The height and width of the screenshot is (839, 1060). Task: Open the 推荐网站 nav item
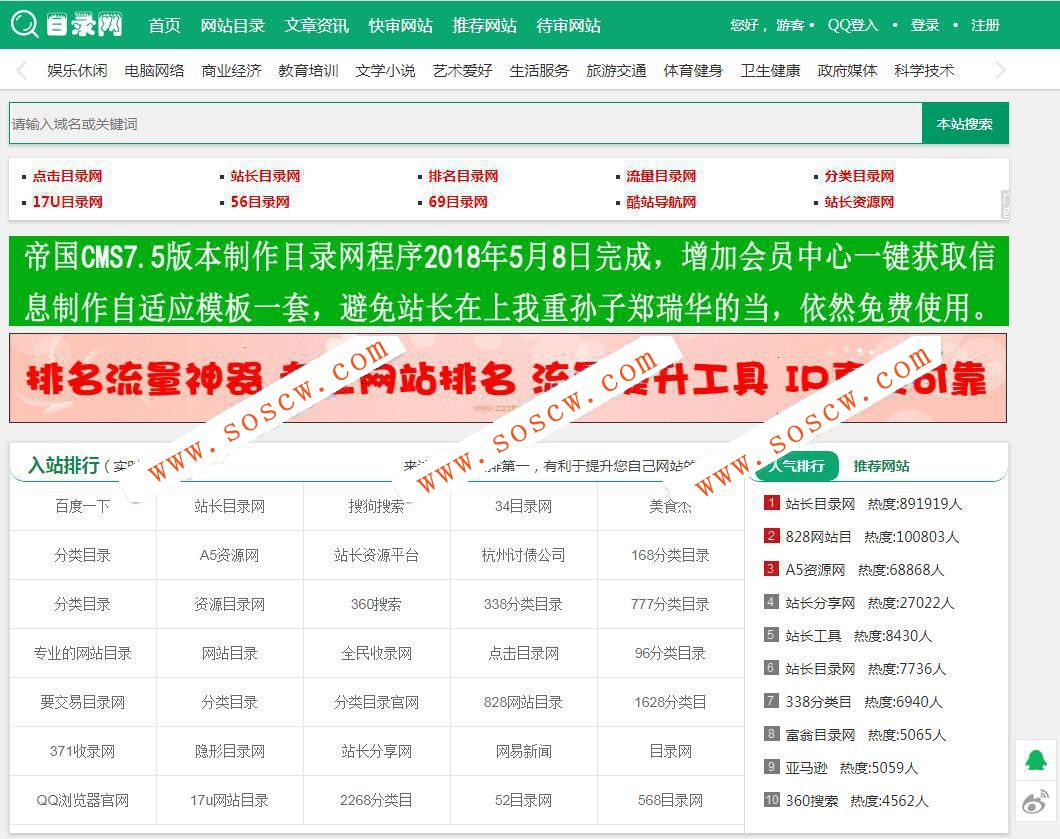tap(484, 26)
